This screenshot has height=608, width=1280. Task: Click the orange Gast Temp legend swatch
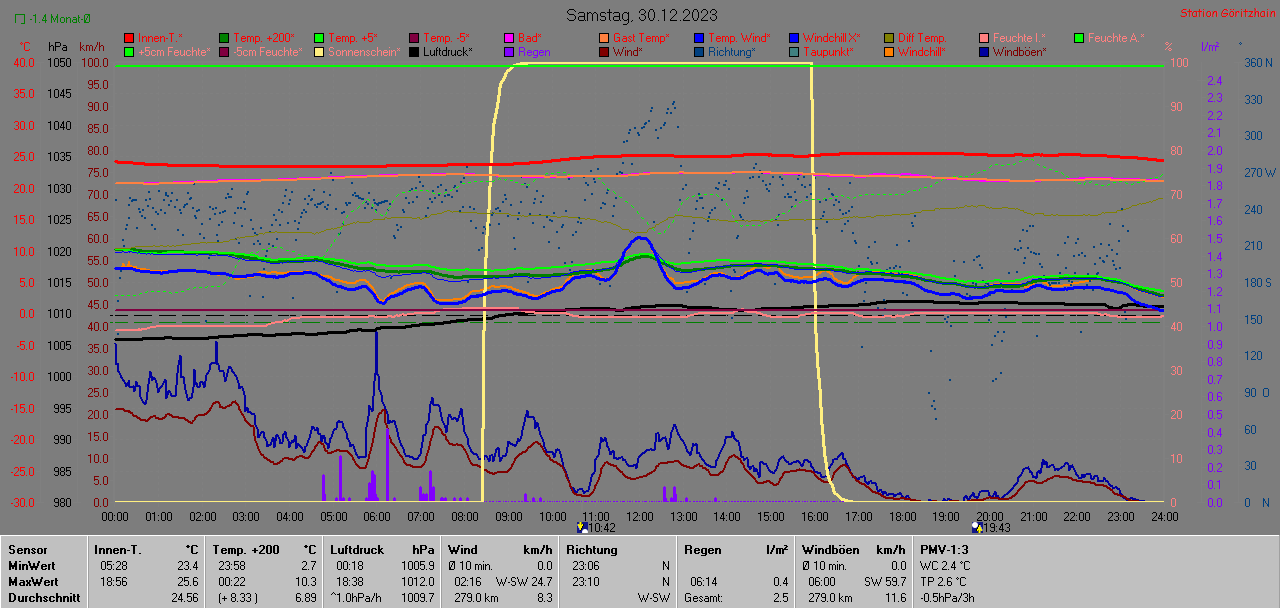click(604, 38)
